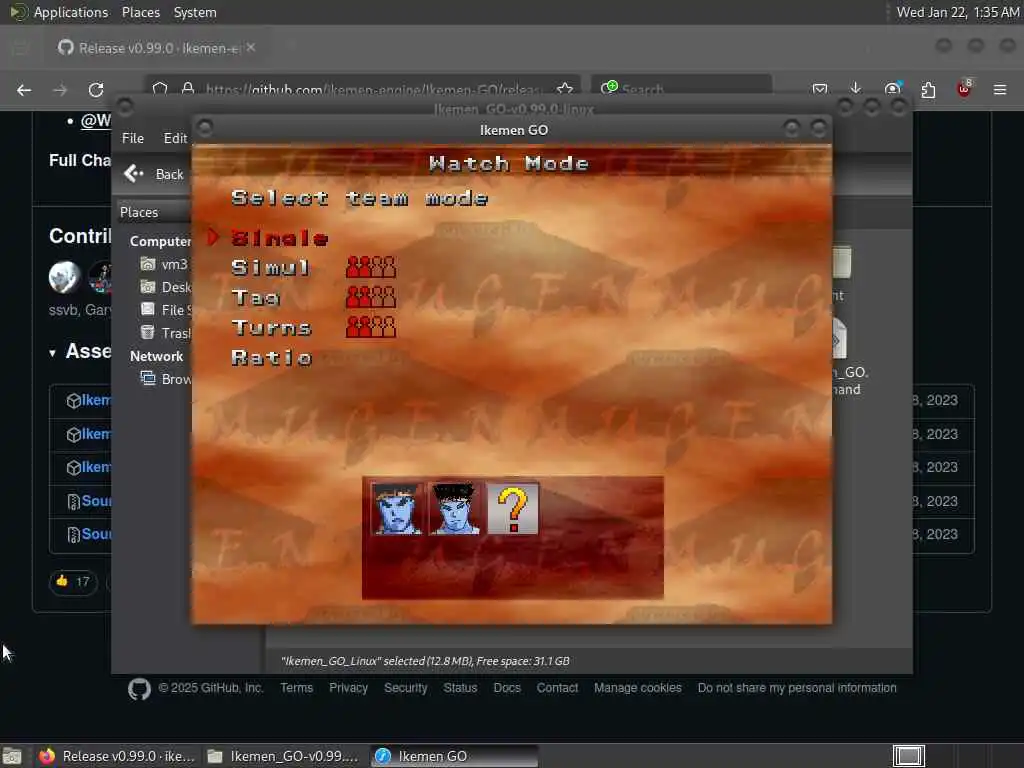The height and width of the screenshot is (768, 1024).
Task: Open Terms link in GitHub footer
Action: coord(296,688)
